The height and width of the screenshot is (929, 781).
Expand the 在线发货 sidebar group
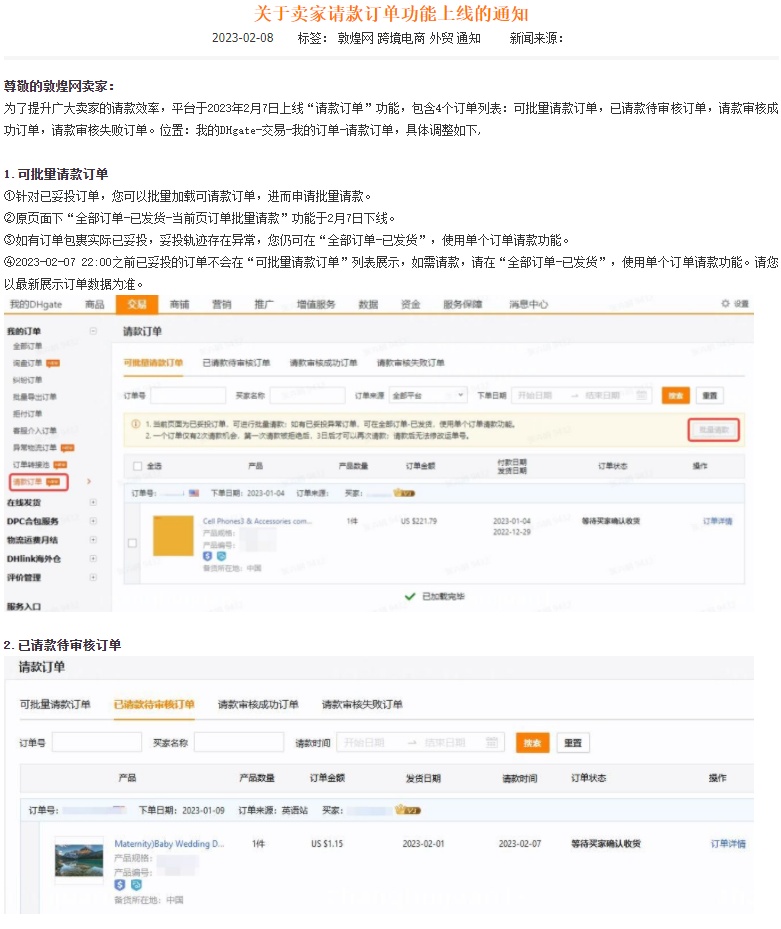pyautogui.click(x=93, y=502)
